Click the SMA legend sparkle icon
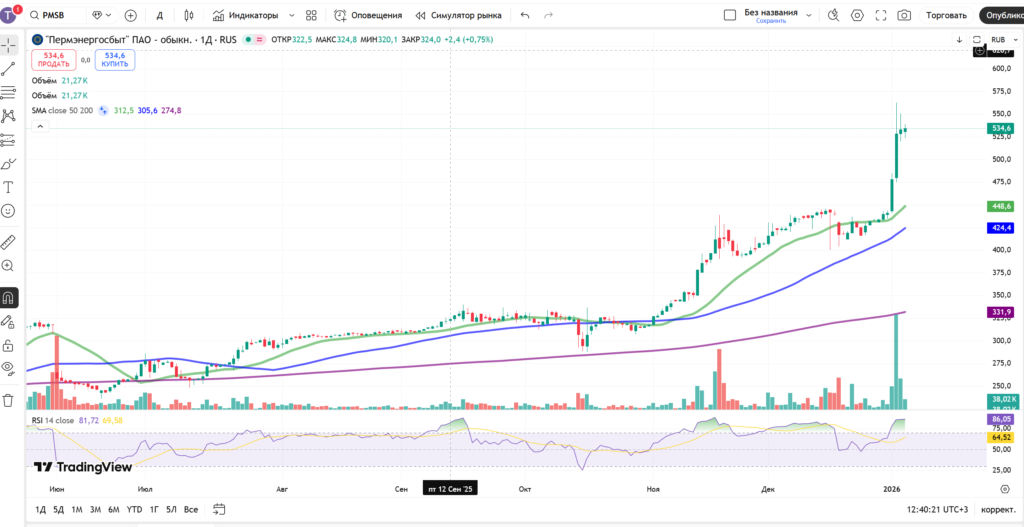Viewport: 1024px width, 527px height. 103,111
